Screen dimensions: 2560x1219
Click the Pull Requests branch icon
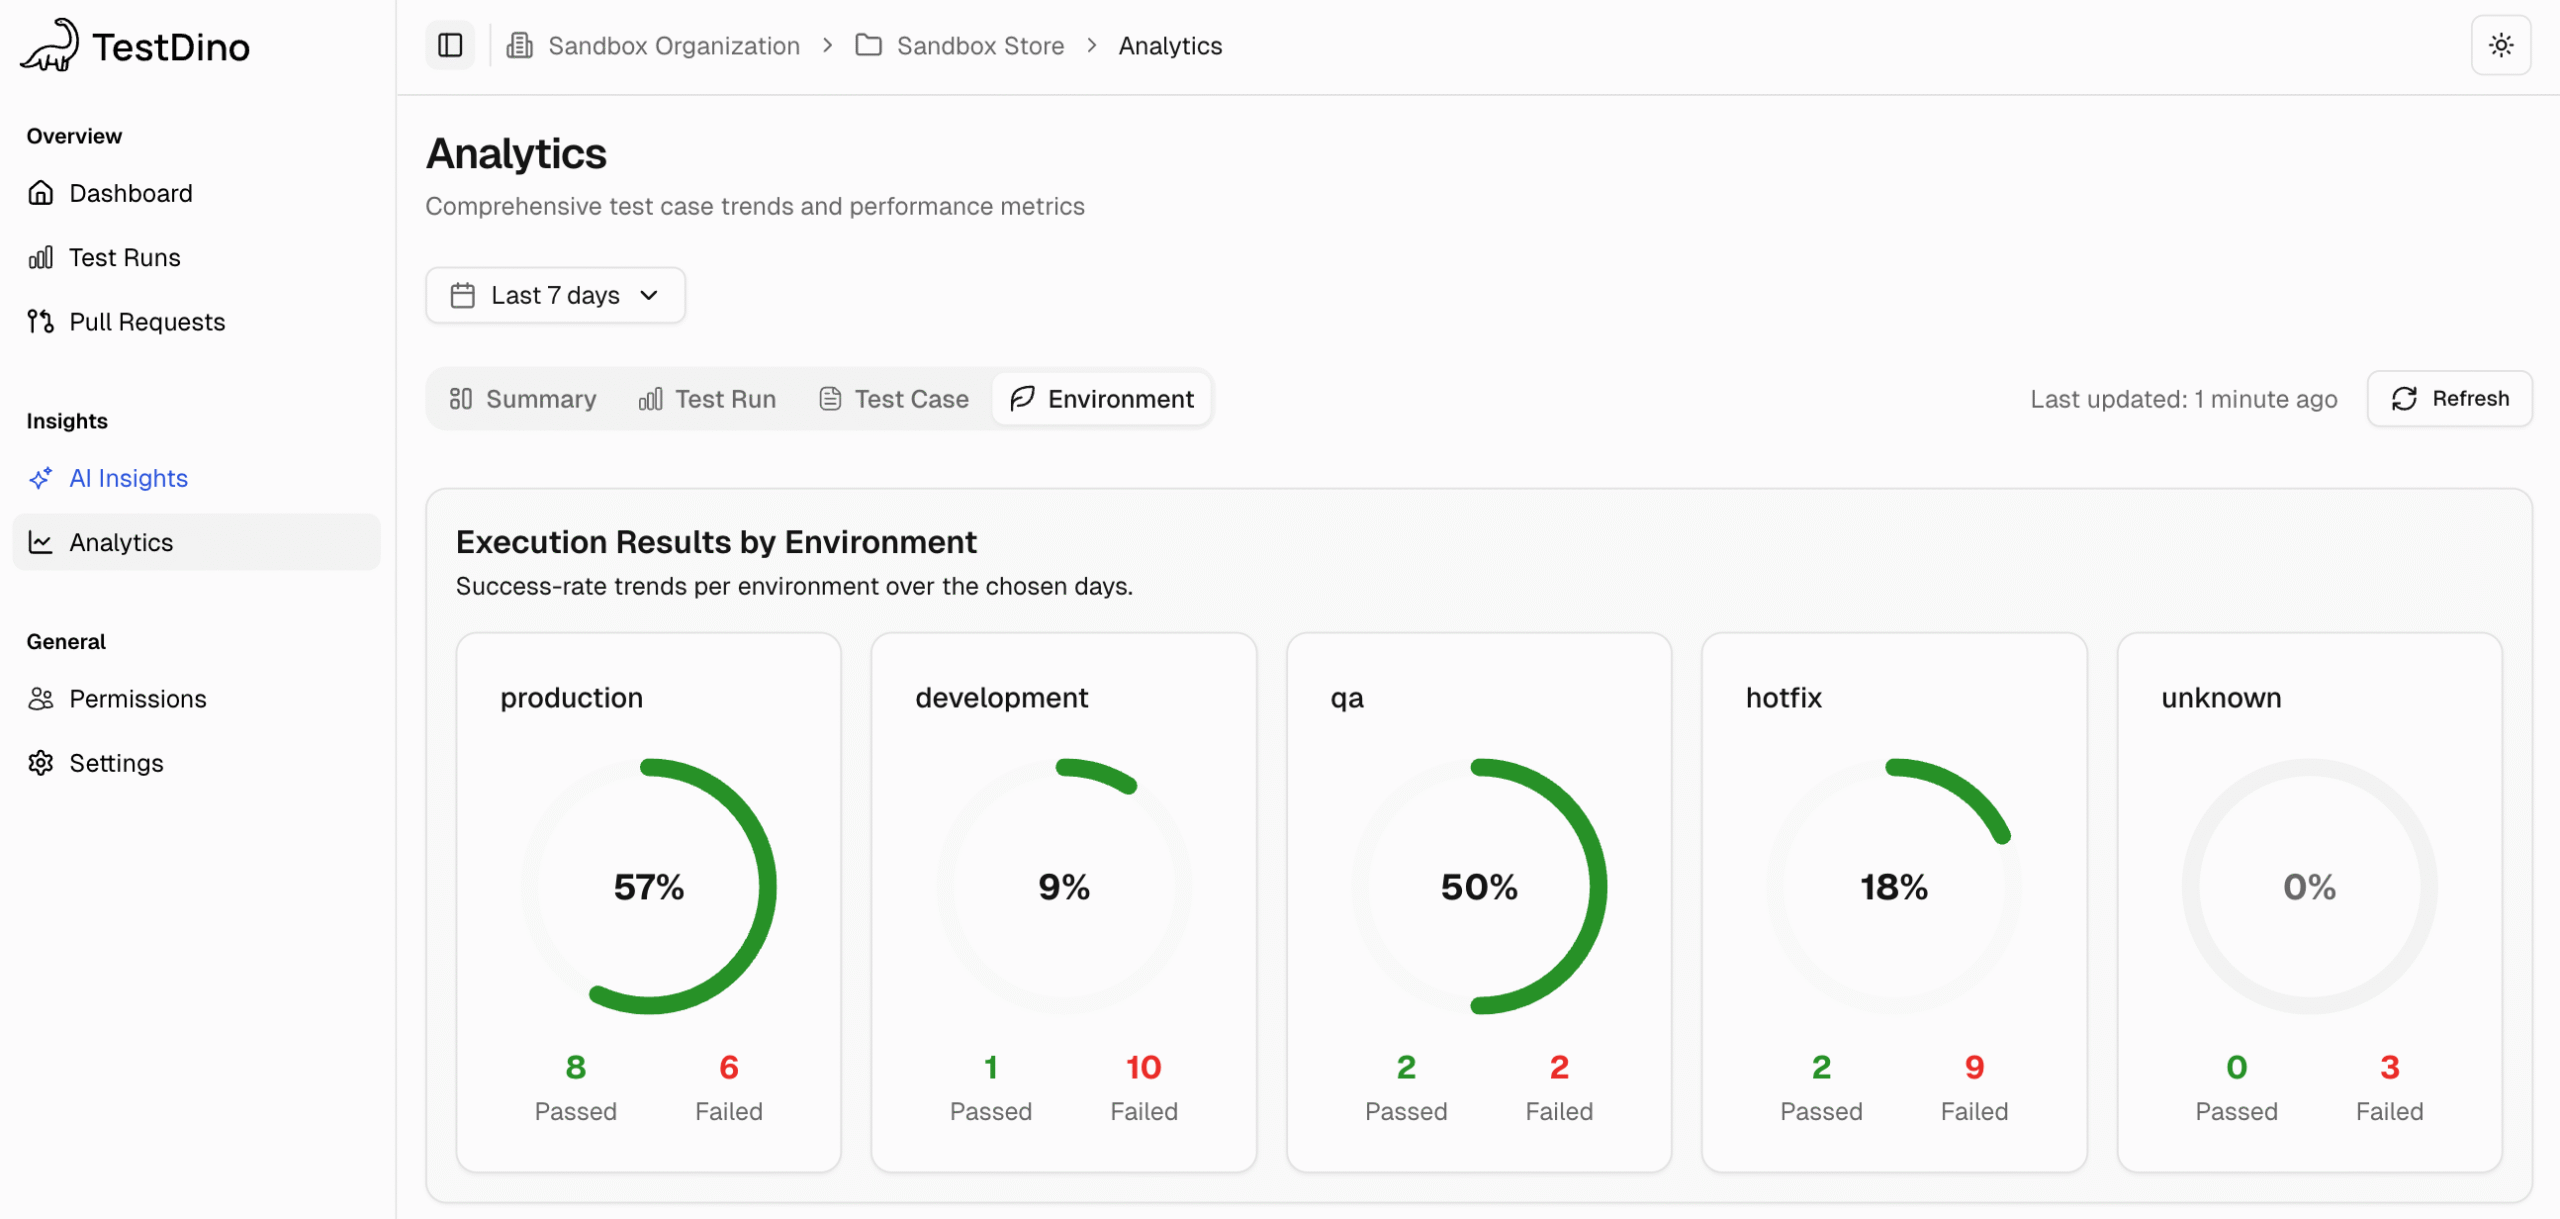[41, 321]
